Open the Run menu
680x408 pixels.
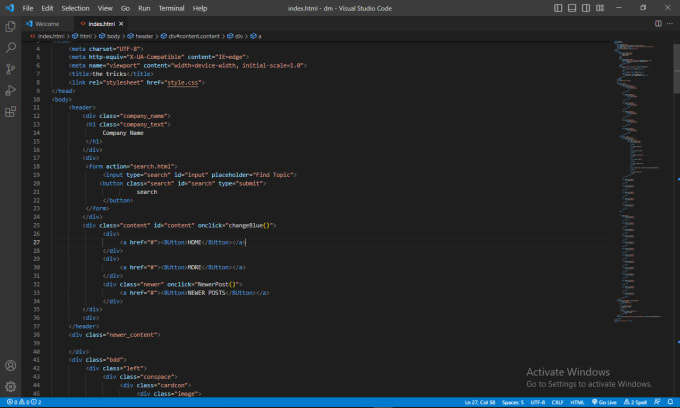pos(144,8)
